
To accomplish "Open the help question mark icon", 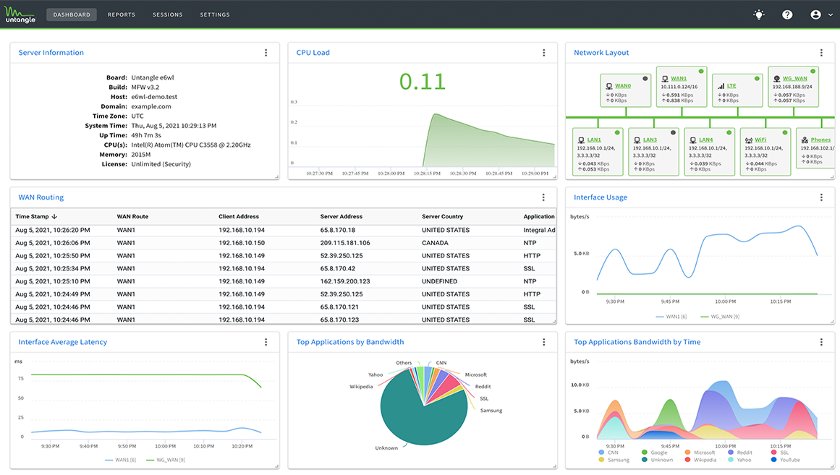I will coord(787,14).
